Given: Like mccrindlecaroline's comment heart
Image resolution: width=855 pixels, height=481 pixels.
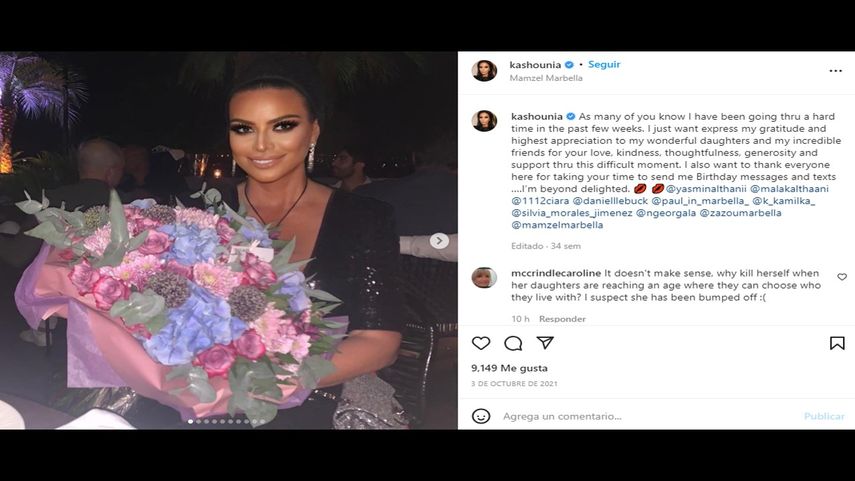Looking at the screenshot, I should 842,277.
